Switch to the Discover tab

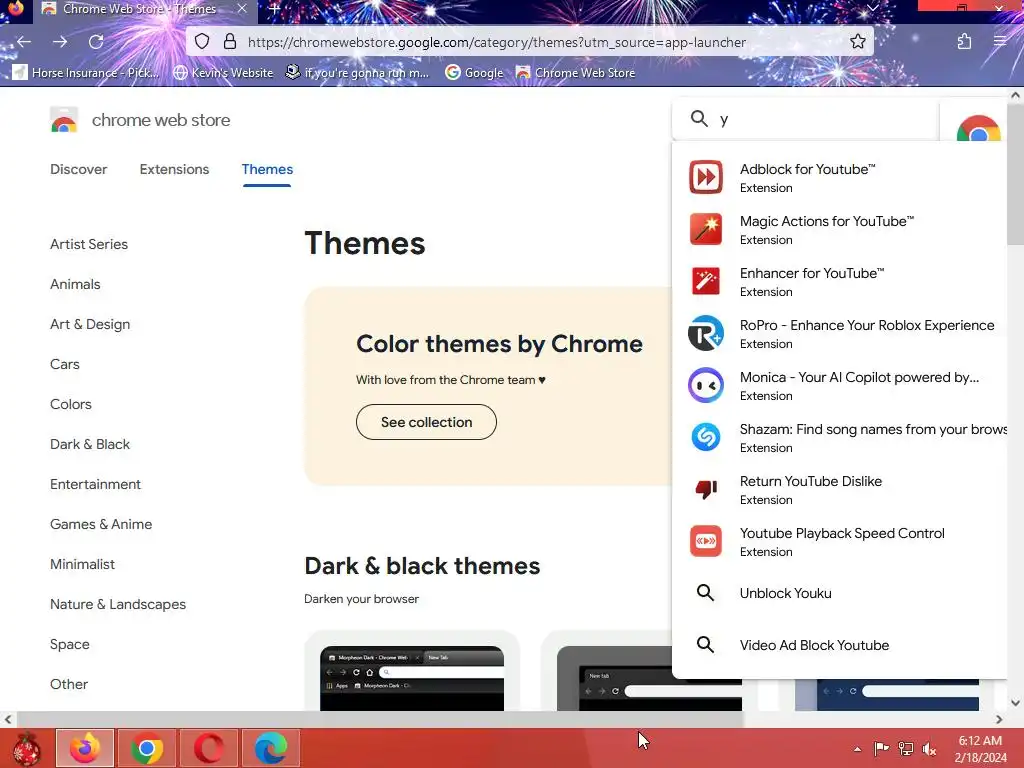(78, 169)
